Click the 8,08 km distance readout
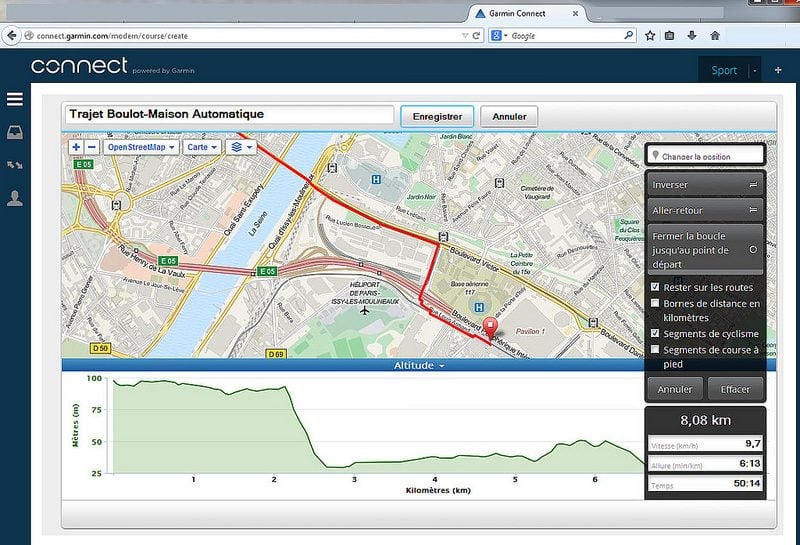This screenshot has width=800, height=545. (x=706, y=420)
